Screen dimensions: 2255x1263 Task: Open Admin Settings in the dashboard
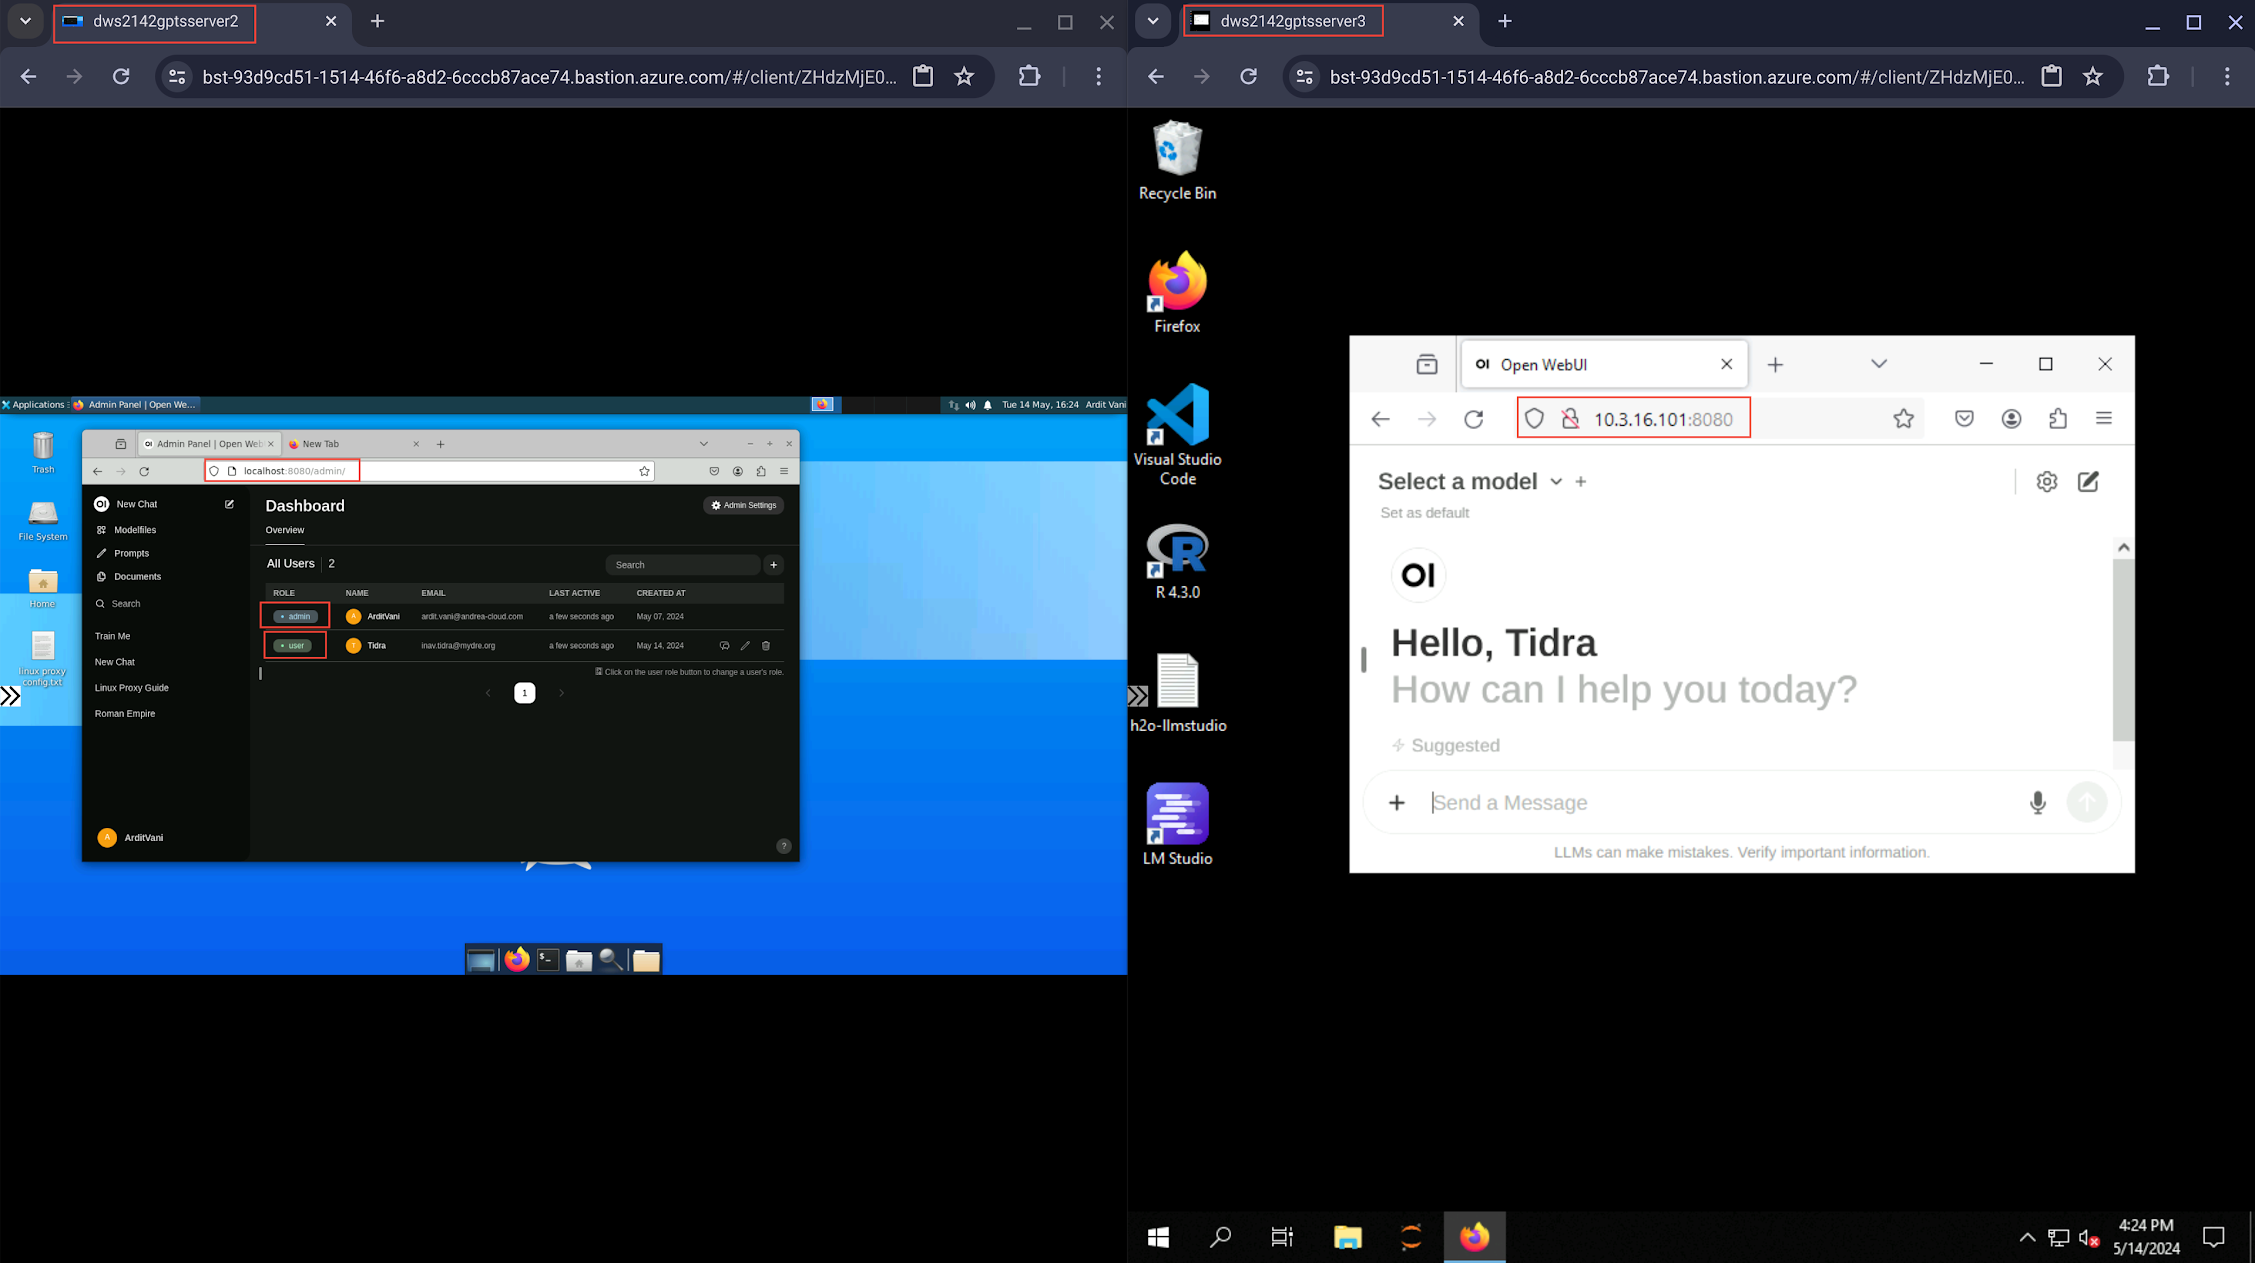(x=744, y=505)
